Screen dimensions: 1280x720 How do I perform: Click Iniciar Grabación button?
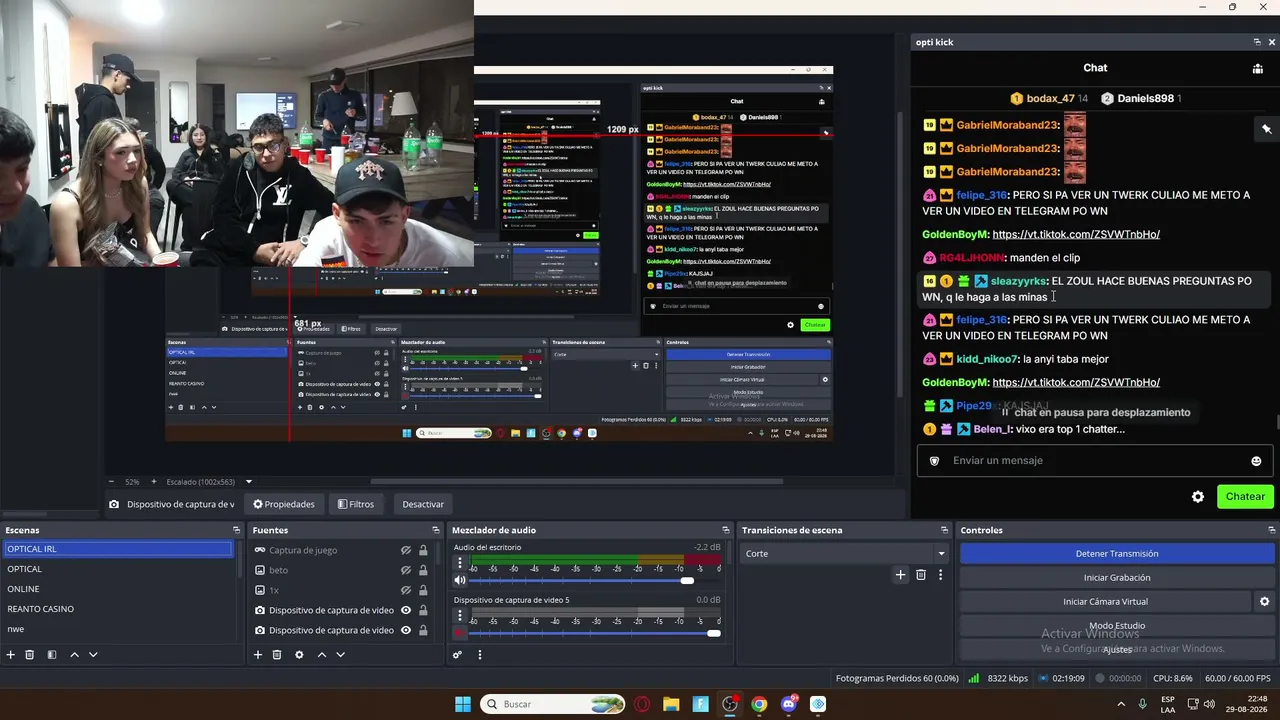coord(1117,578)
